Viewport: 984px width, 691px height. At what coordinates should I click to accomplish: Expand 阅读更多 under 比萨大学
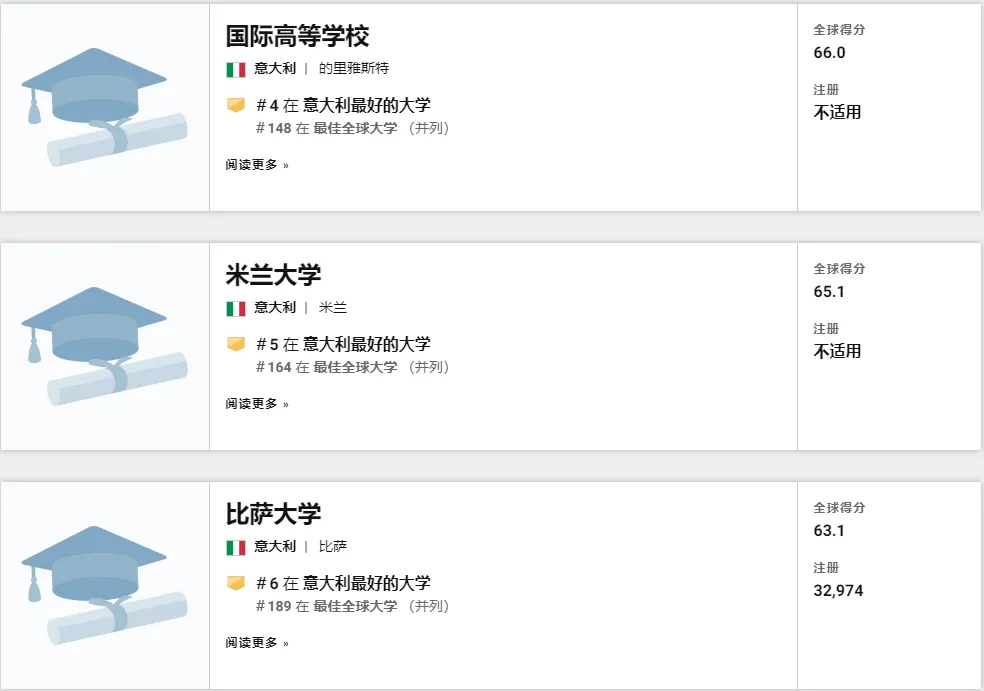[x=257, y=643]
